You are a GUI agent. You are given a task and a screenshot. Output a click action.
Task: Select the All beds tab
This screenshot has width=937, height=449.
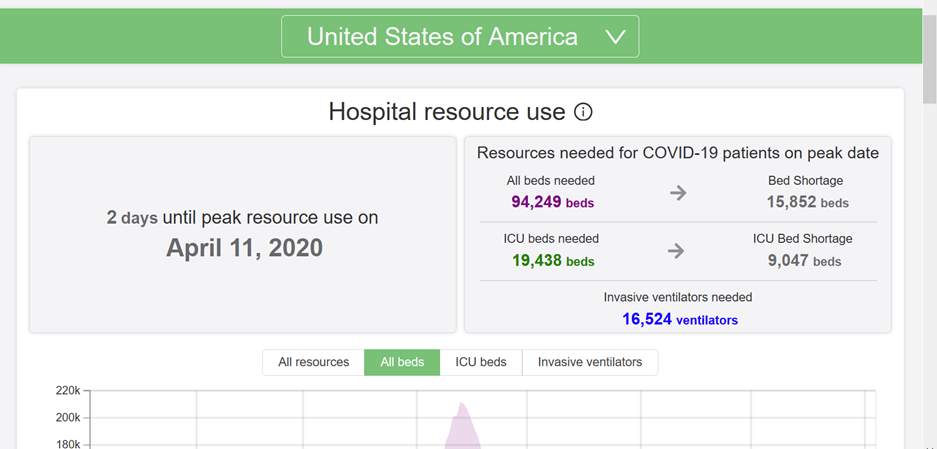tap(402, 362)
